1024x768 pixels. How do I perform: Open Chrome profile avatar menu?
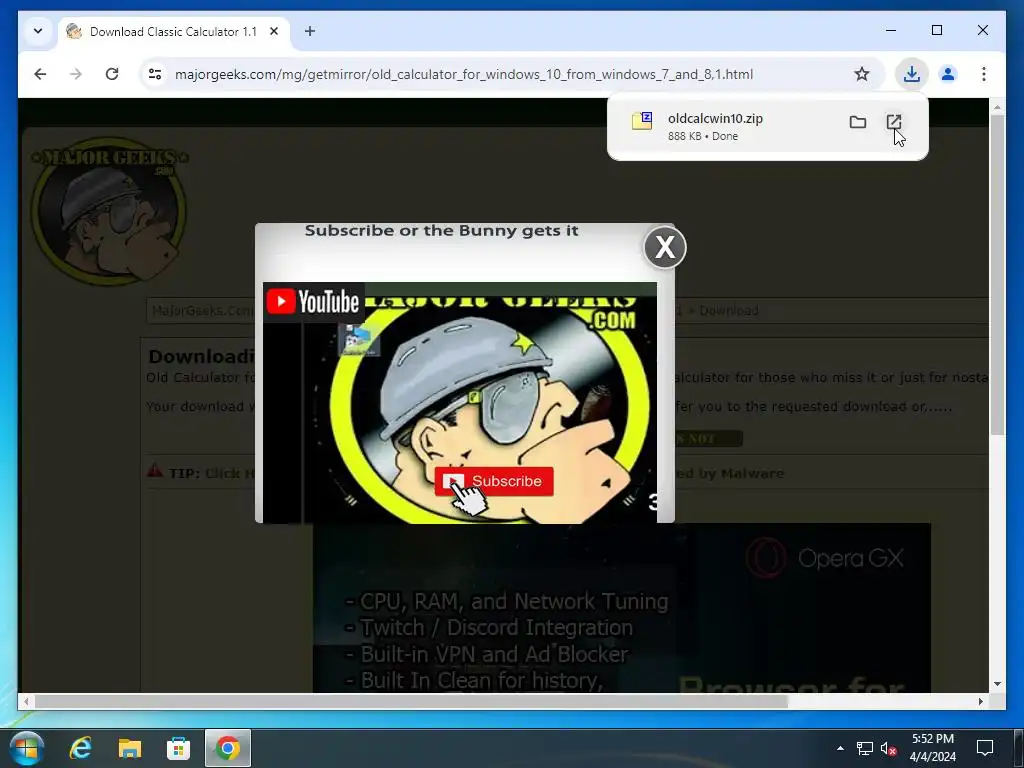tap(948, 74)
